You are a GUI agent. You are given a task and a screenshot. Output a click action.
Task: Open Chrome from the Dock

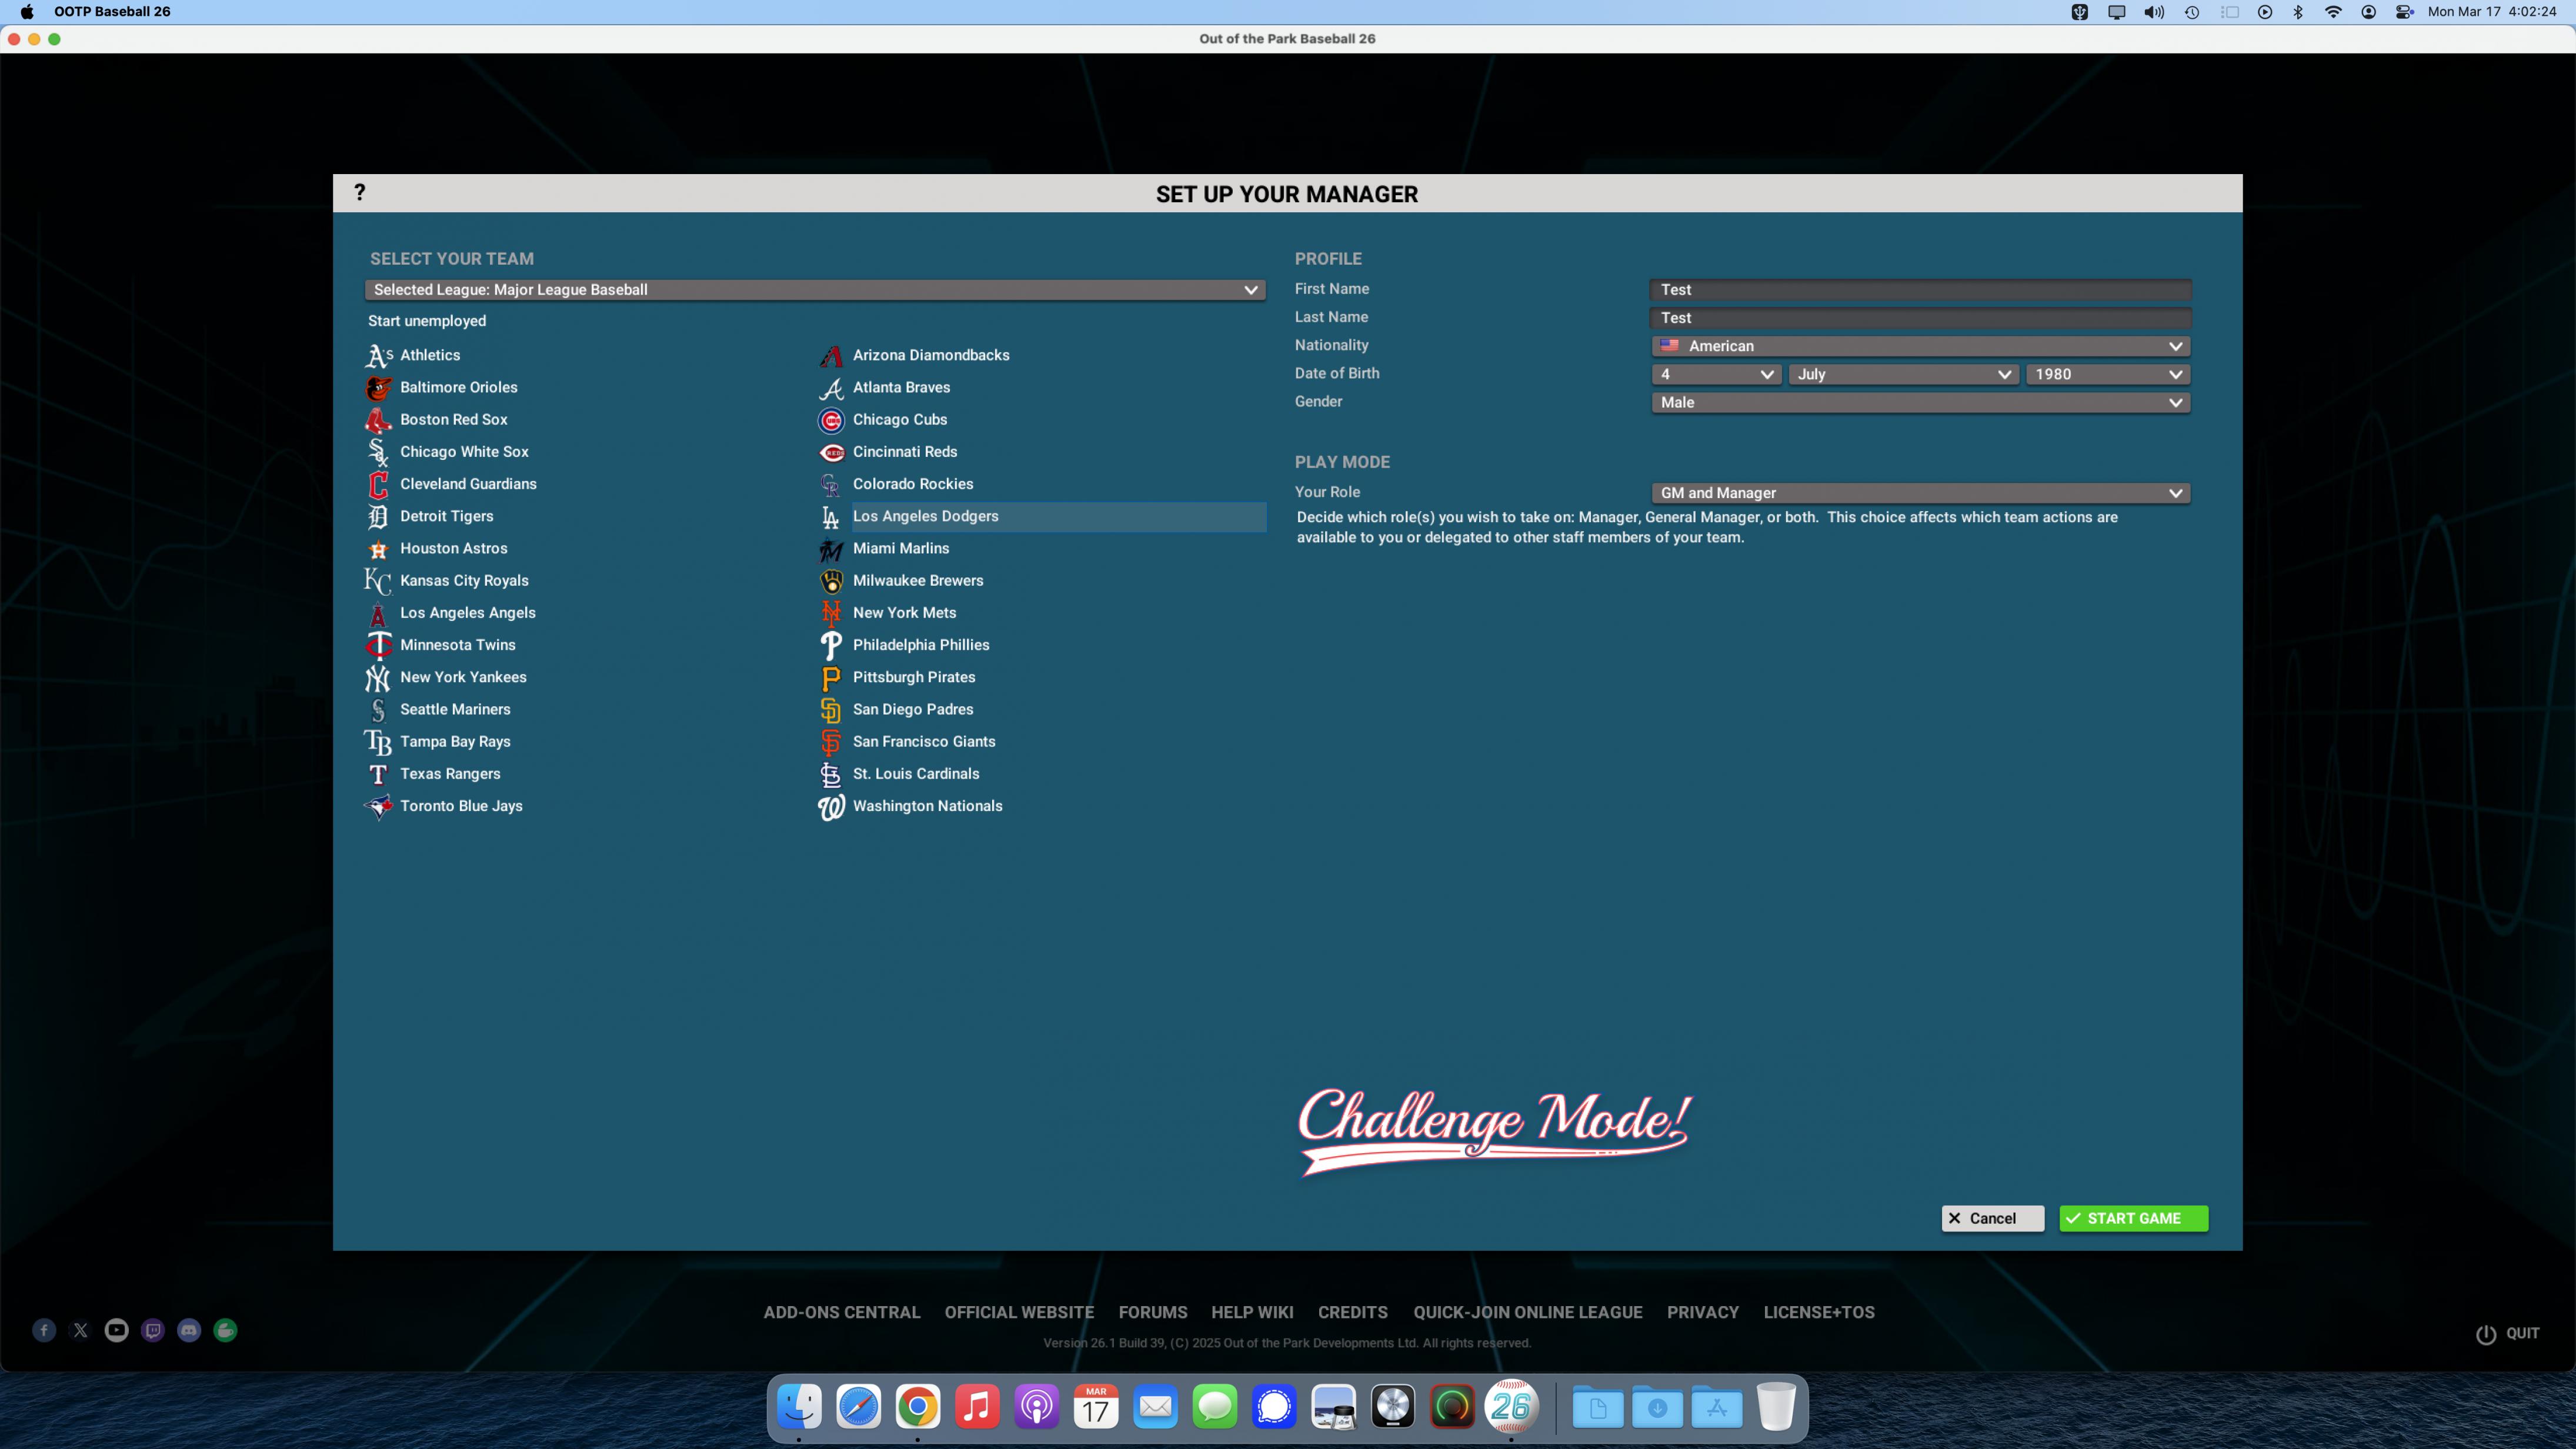pos(917,1407)
